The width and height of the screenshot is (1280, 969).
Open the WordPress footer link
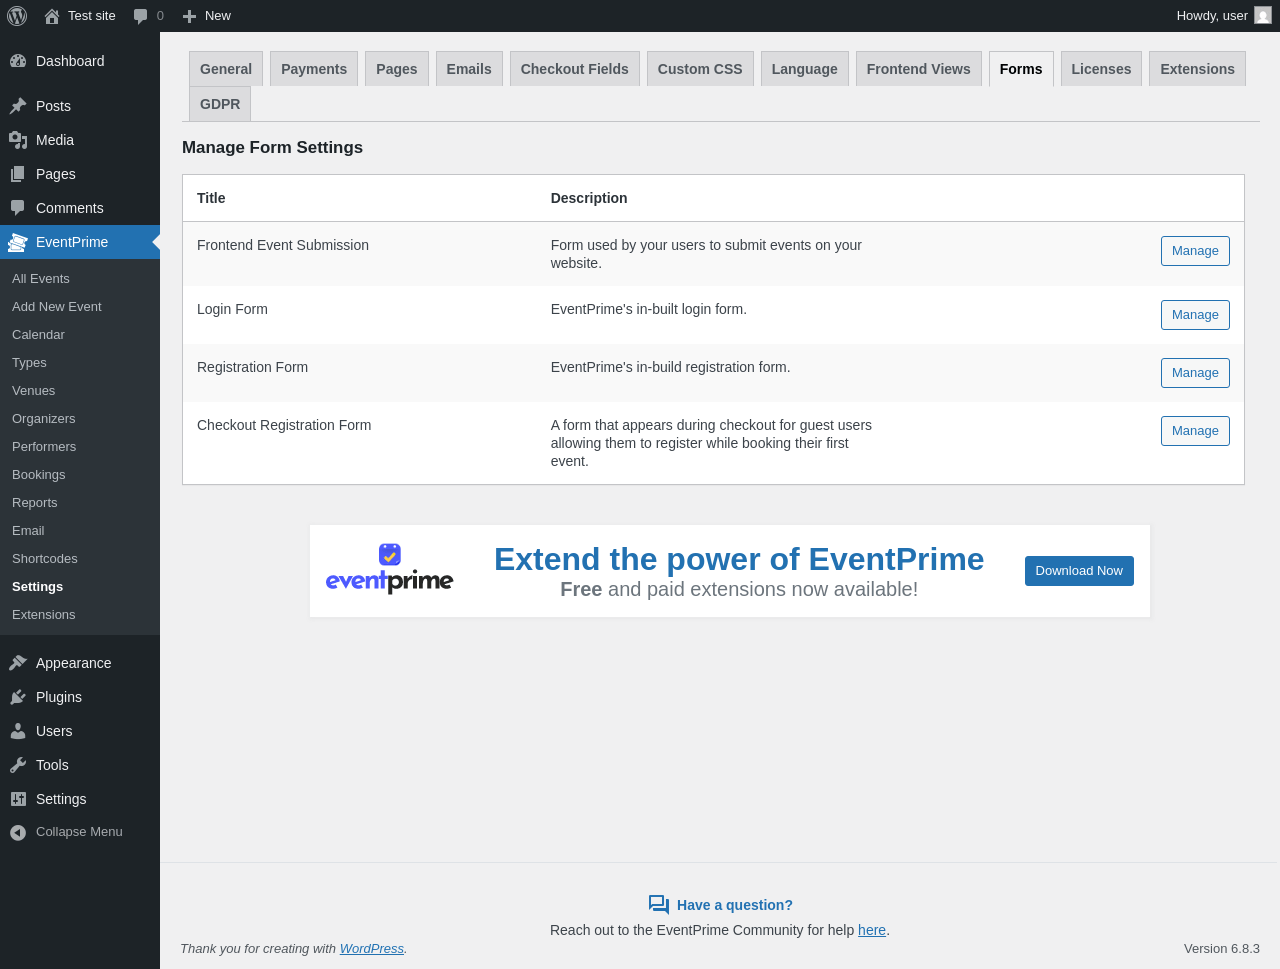372,949
